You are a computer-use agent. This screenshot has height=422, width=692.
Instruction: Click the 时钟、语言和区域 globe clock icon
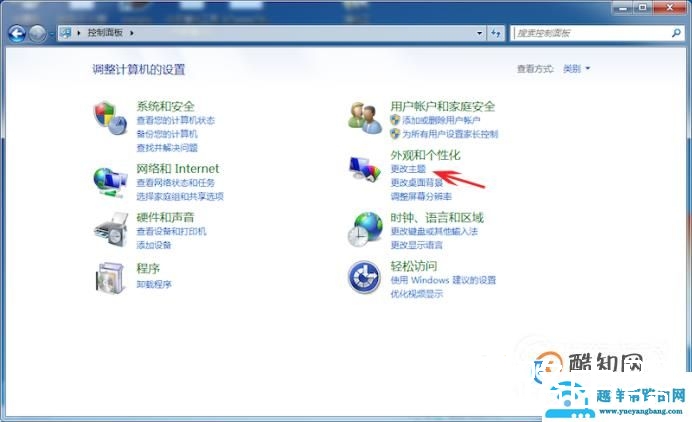[x=365, y=229]
